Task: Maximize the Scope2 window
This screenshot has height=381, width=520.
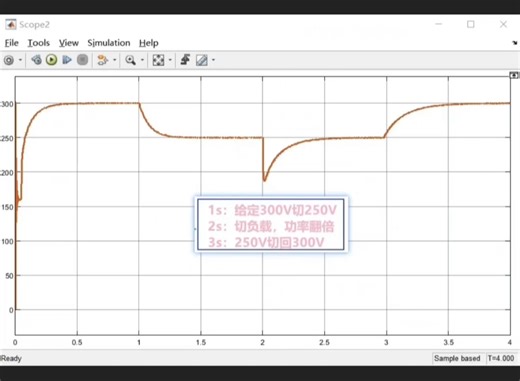Action: point(471,24)
